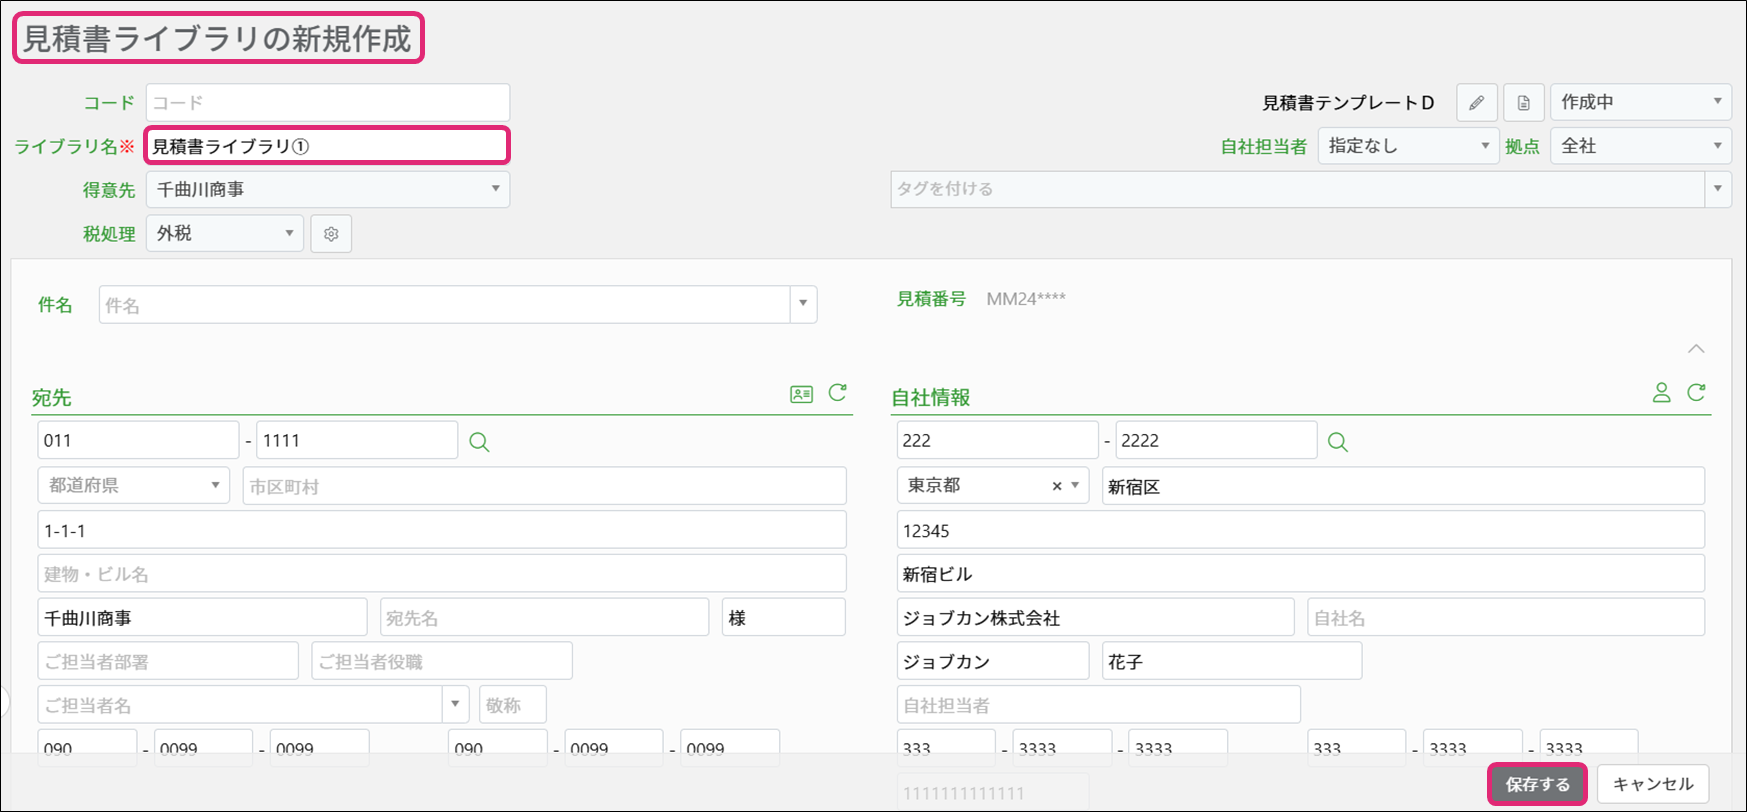The image size is (1747, 812).
Task: Open the 自社担当者 dropdown 指定なし
Action: [x=1407, y=146]
